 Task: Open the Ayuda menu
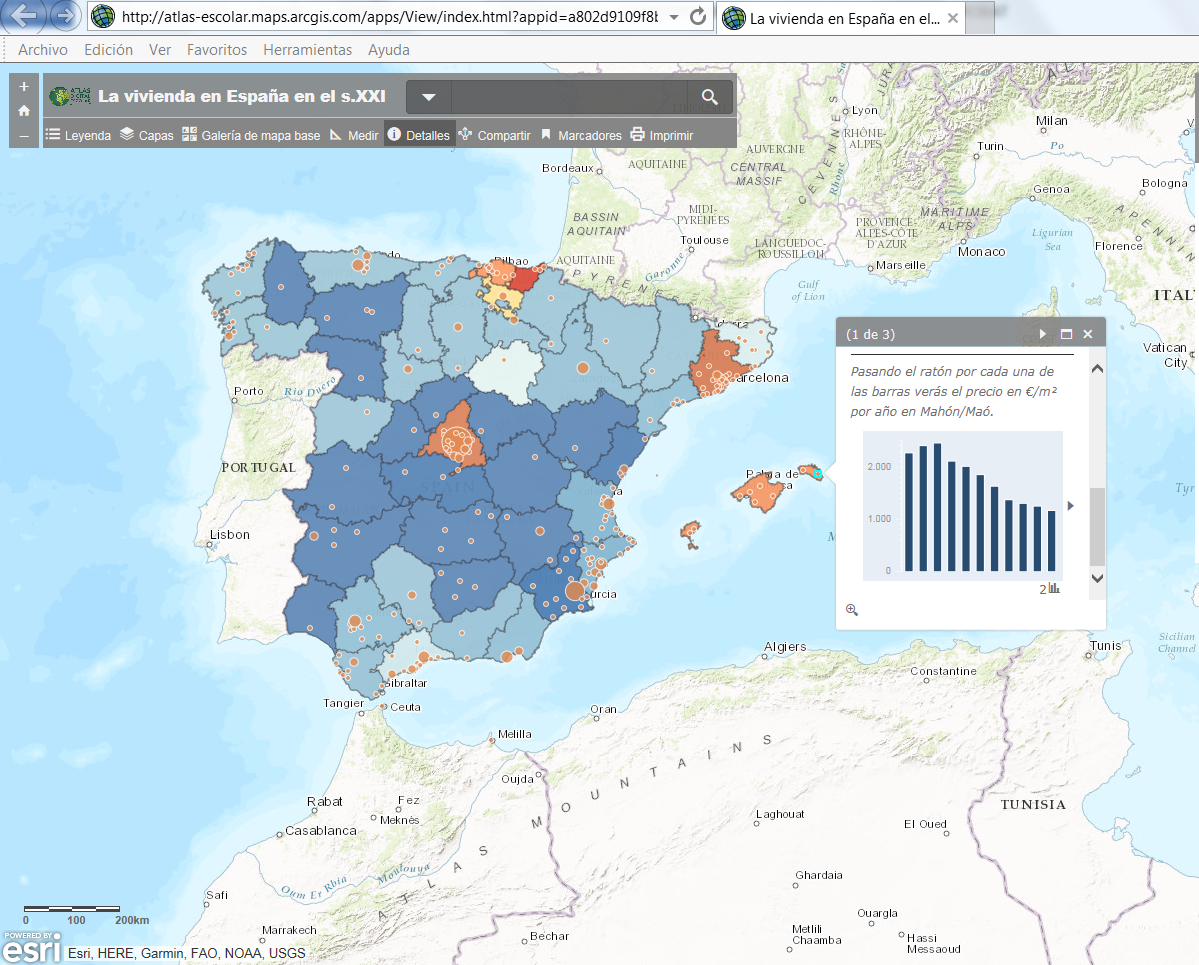coord(388,50)
